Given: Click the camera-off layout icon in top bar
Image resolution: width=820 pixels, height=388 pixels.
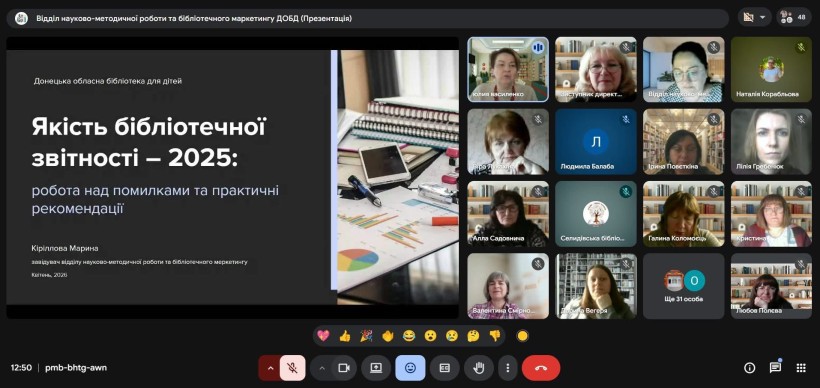Looking at the screenshot, I should pyautogui.click(x=748, y=17).
